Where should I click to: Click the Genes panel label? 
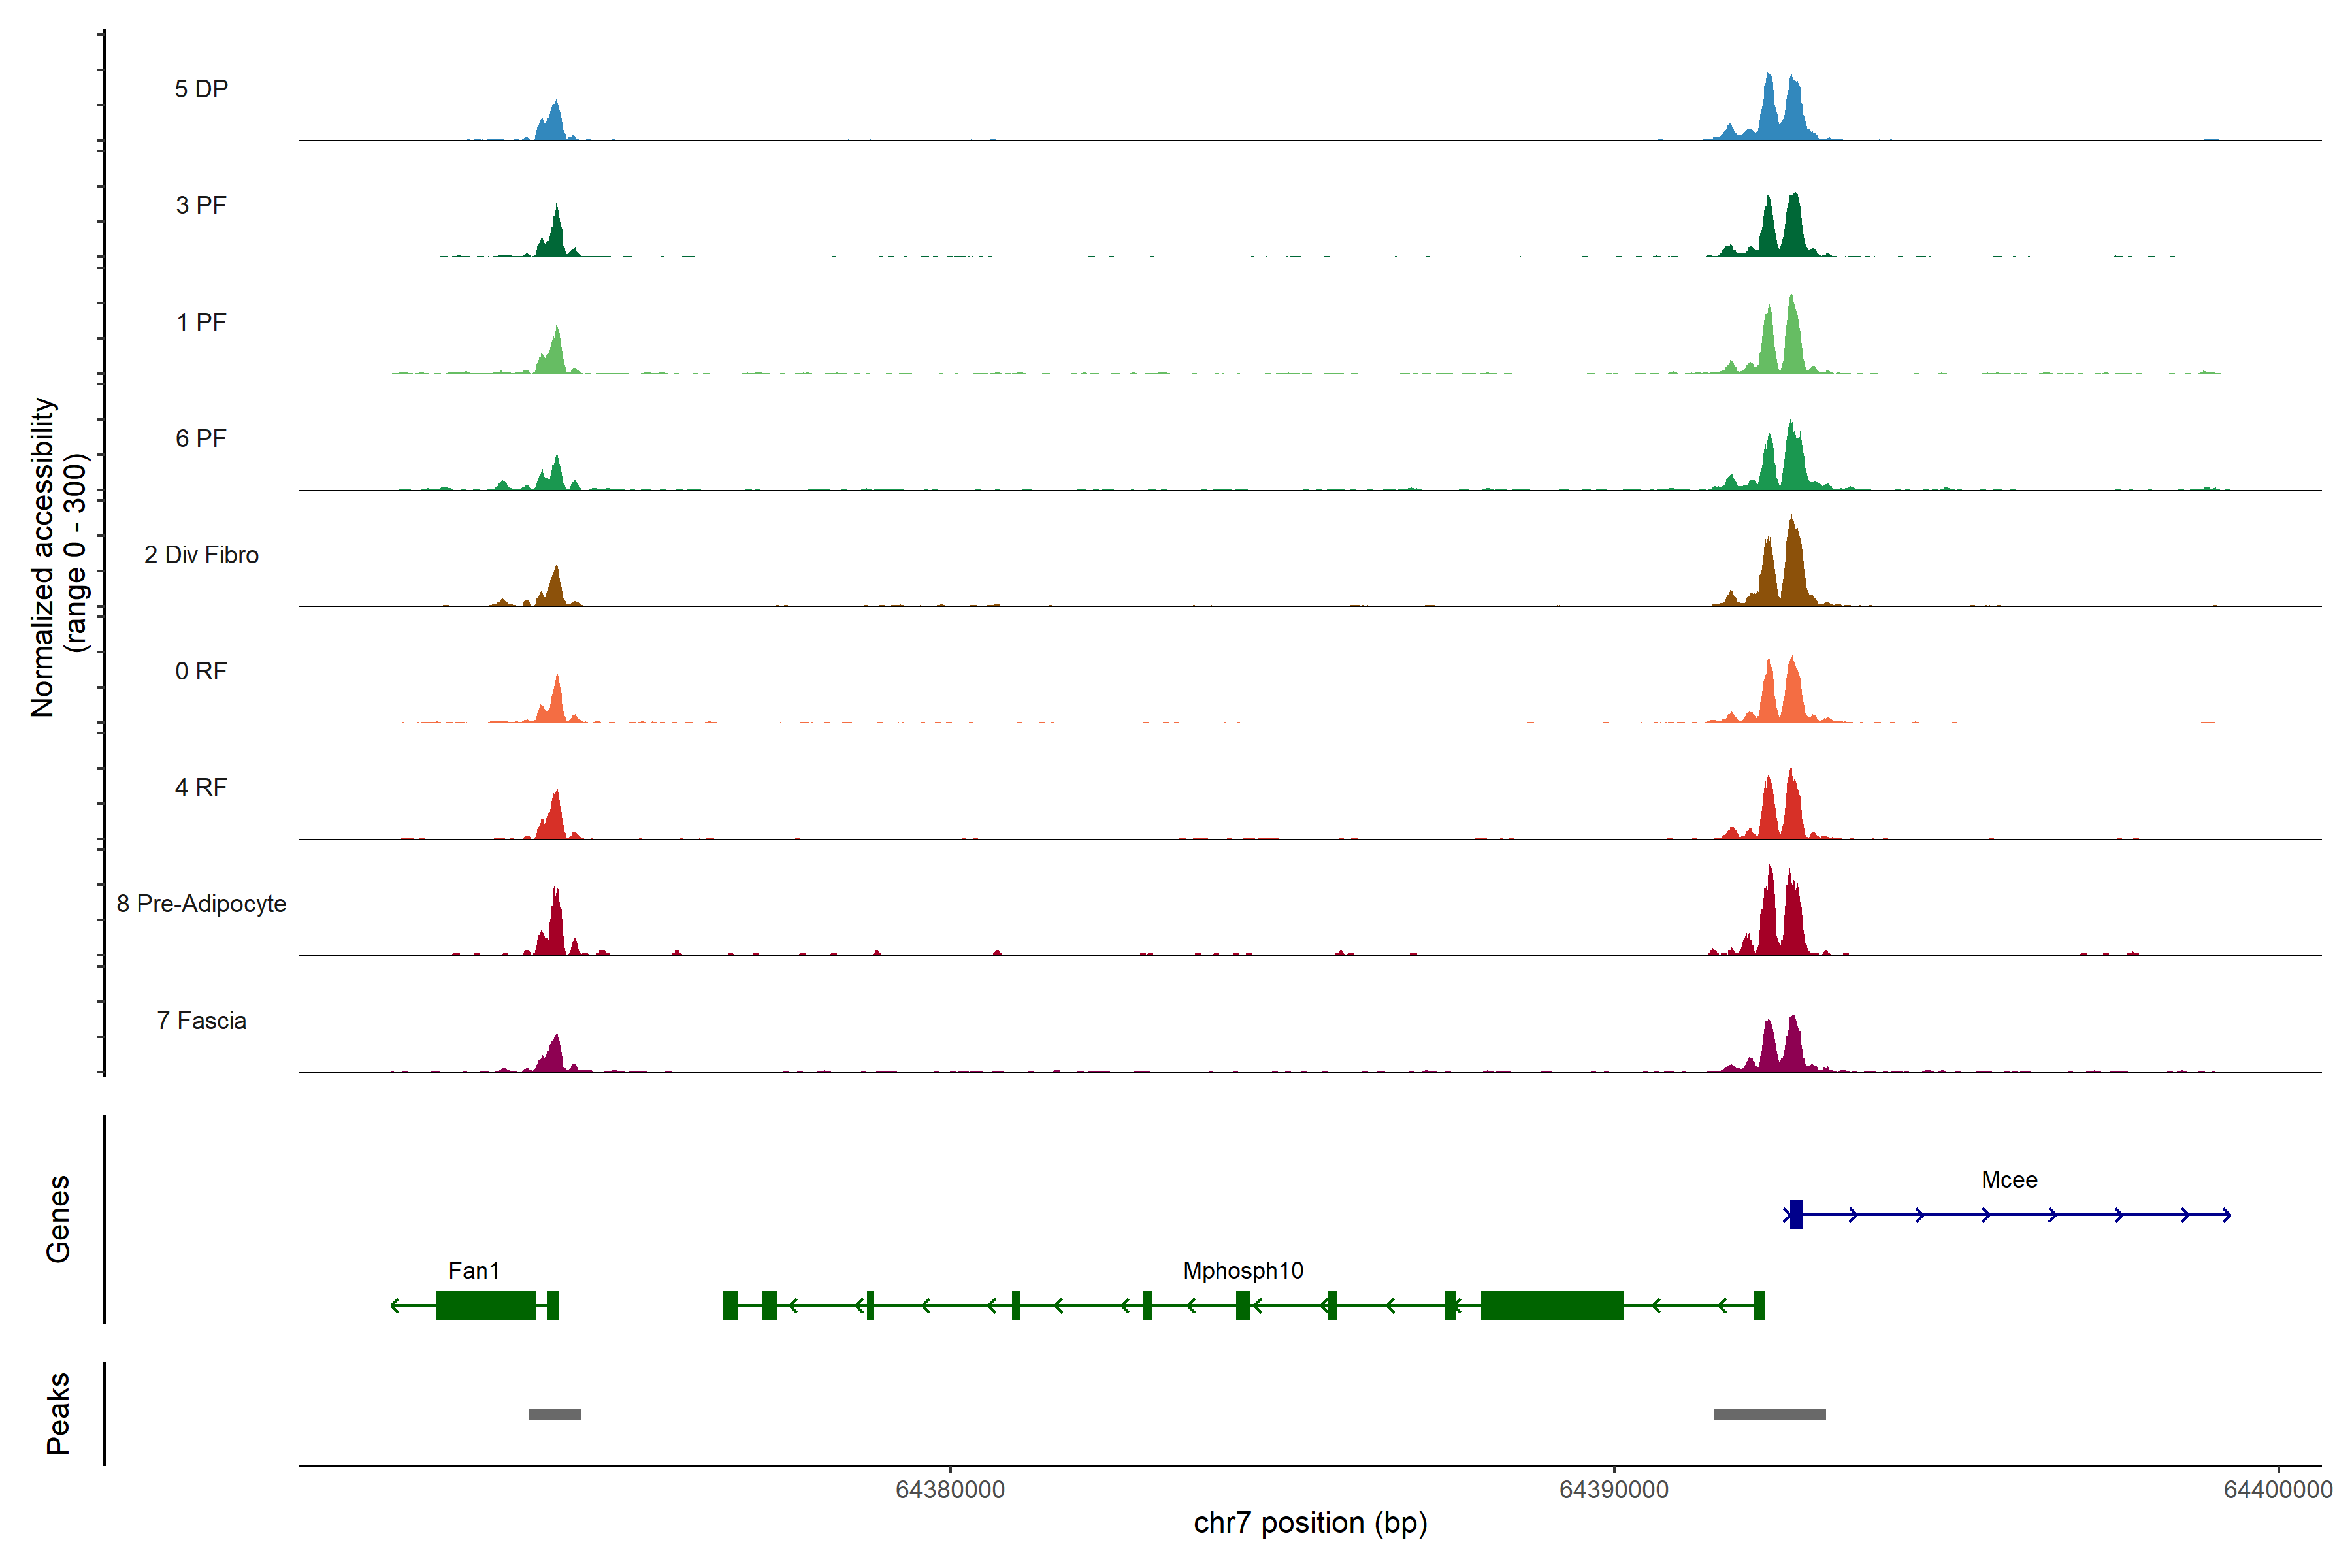(x=58, y=1219)
